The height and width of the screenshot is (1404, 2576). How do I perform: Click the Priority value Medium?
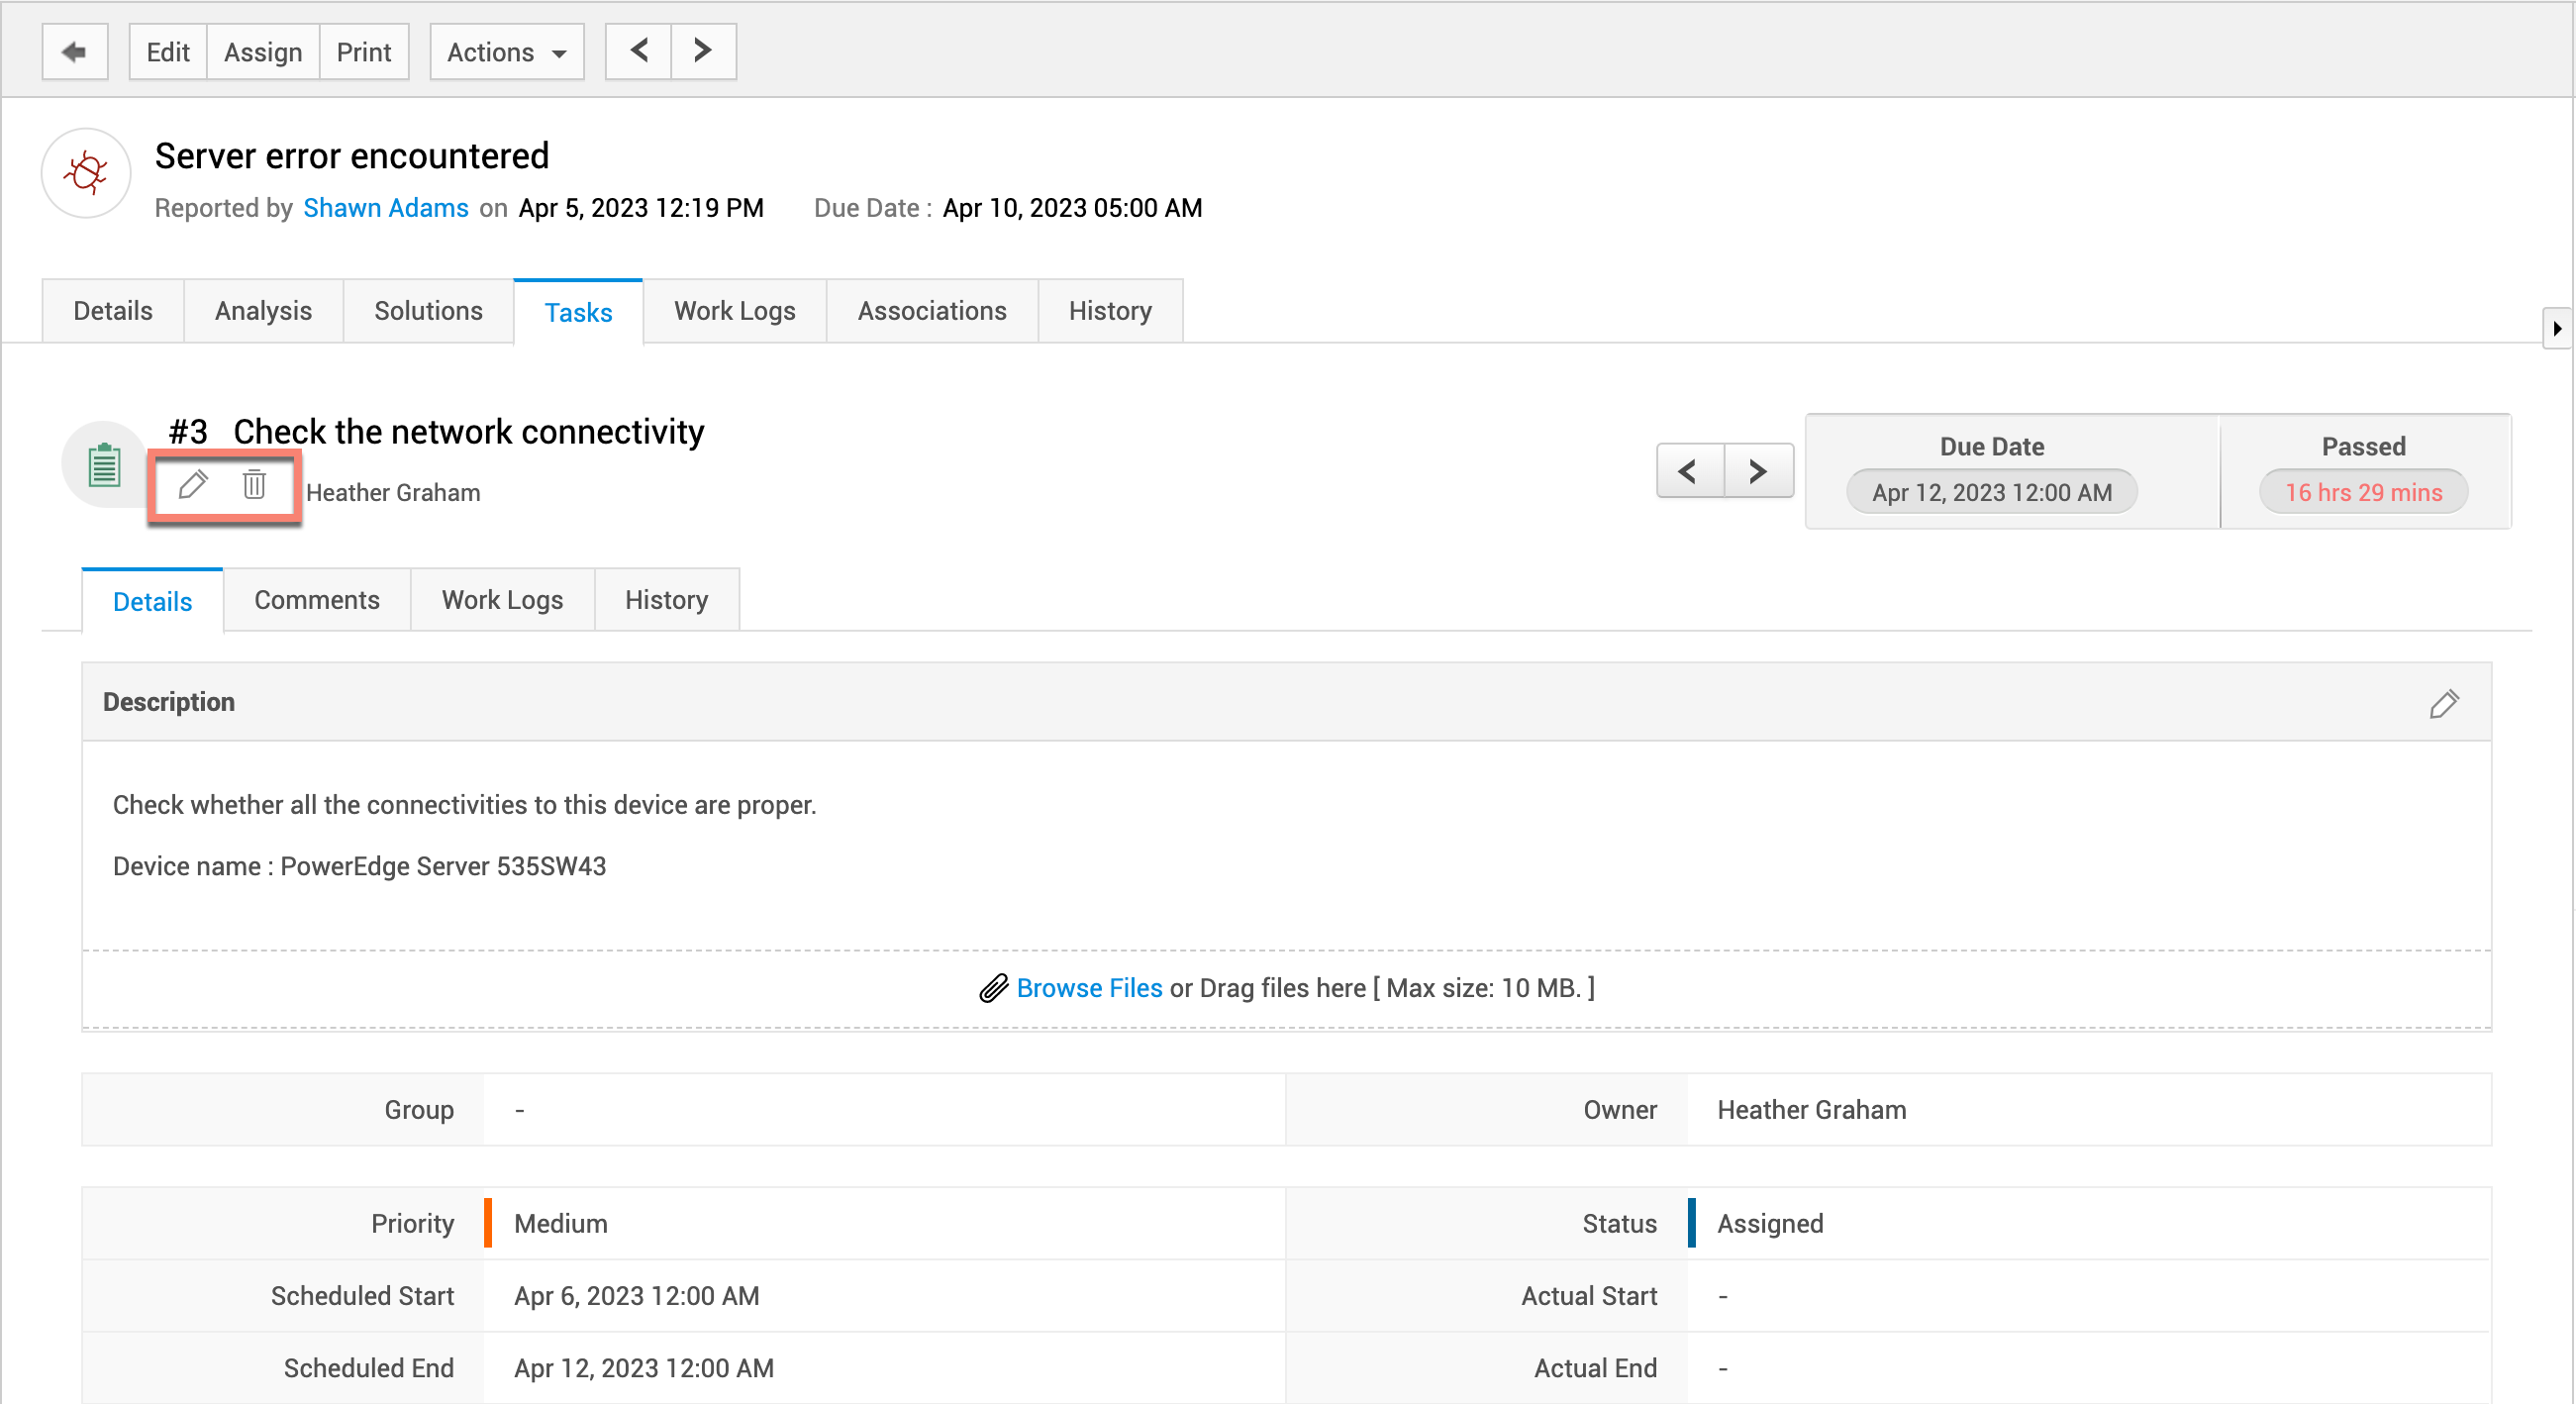561,1224
